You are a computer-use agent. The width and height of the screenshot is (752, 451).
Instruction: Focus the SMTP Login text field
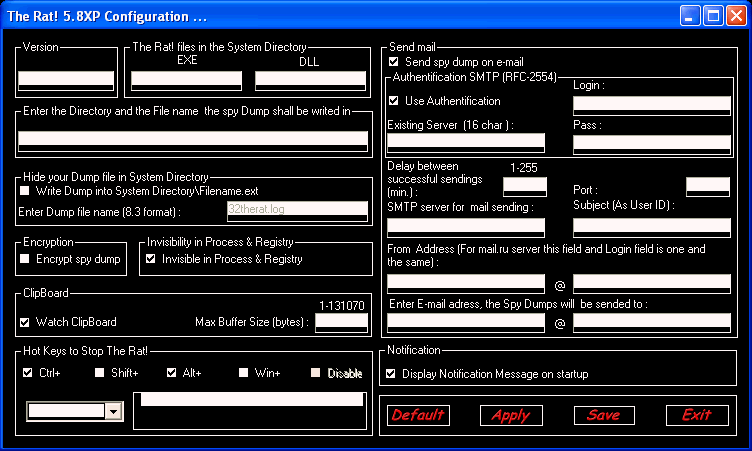point(652,102)
